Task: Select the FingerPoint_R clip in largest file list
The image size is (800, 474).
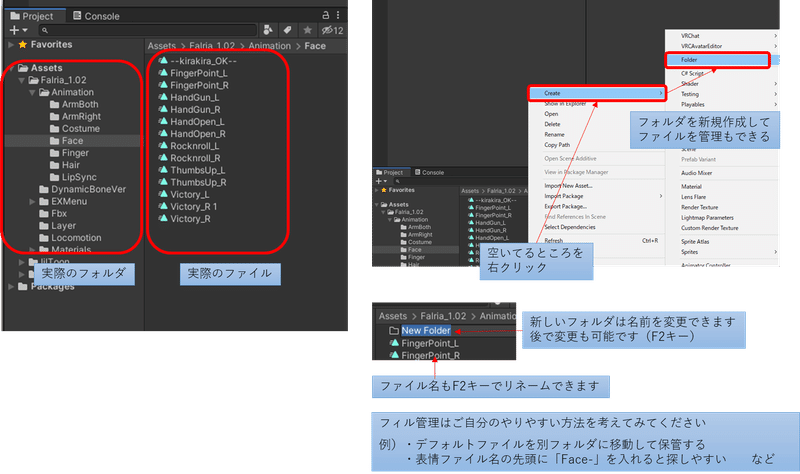Action: click(x=193, y=85)
